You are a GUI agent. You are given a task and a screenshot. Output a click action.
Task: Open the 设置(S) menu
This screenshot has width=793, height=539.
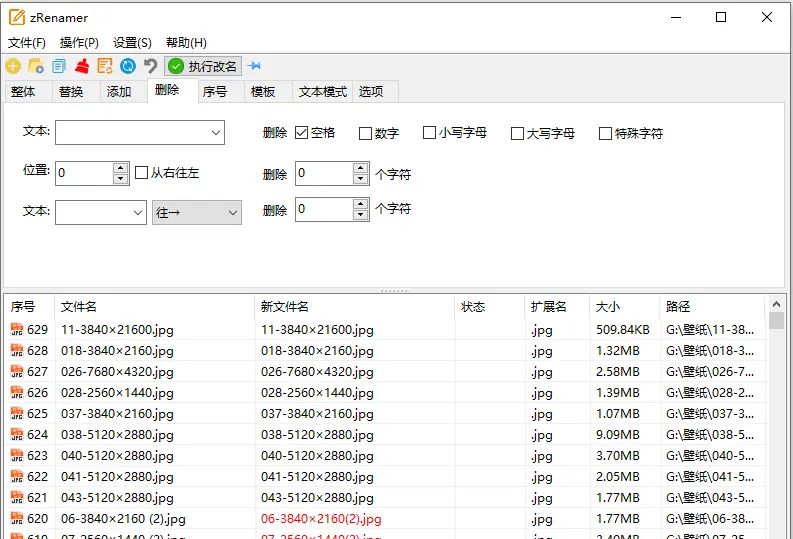point(132,43)
